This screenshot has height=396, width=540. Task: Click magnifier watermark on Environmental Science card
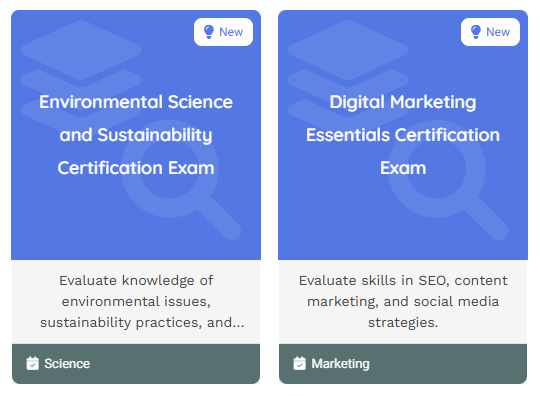coord(181,180)
